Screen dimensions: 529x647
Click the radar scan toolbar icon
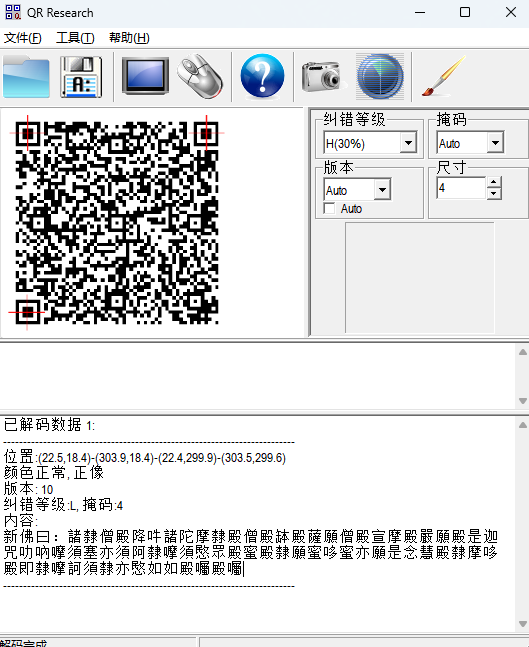pyautogui.click(x=380, y=77)
